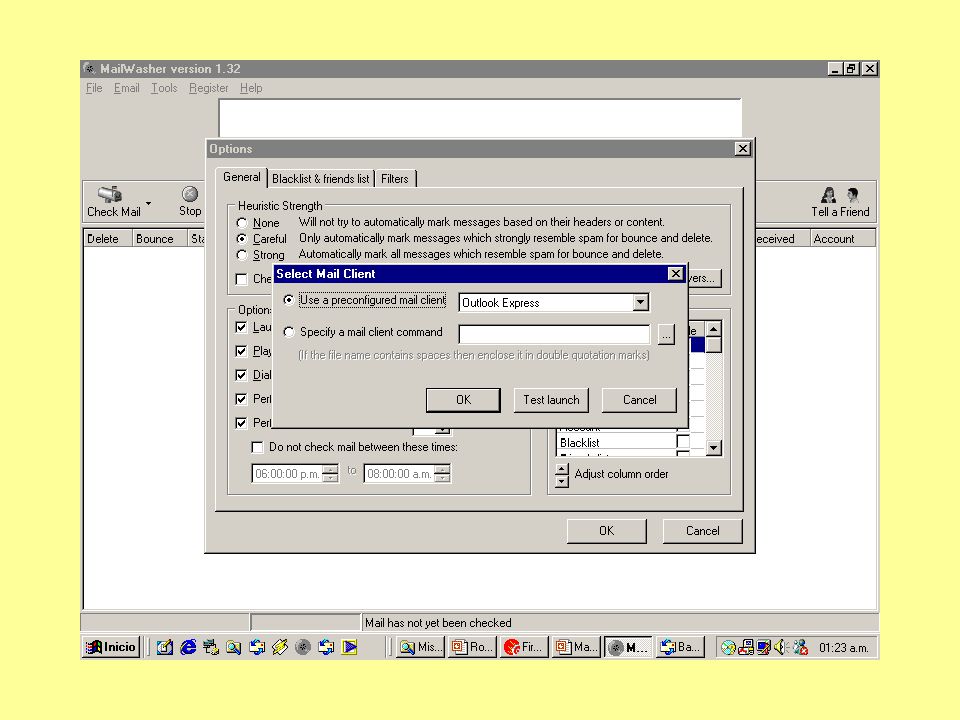Open the Tools menu
Viewport: 960px width, 720px height.
pyautogui.click(x=164, y=88)
